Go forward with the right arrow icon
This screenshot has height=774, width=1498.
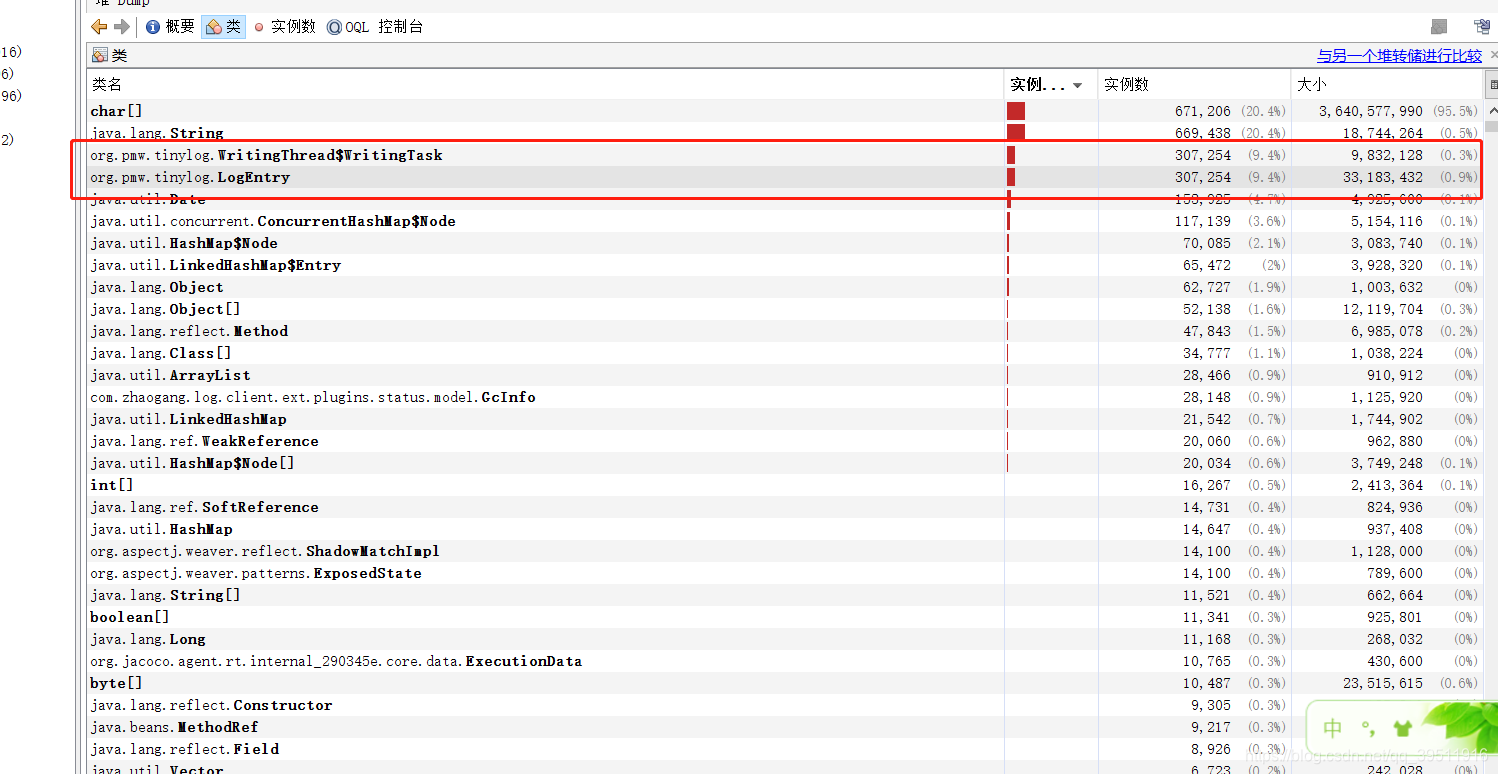[122, 27]
